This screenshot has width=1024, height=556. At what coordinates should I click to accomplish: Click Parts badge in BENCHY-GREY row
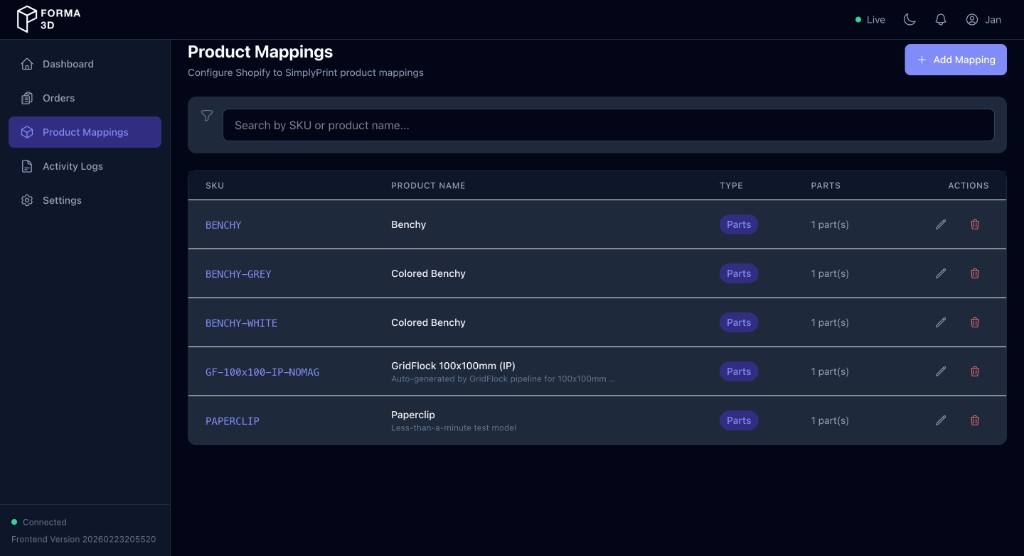coord(739,273)
